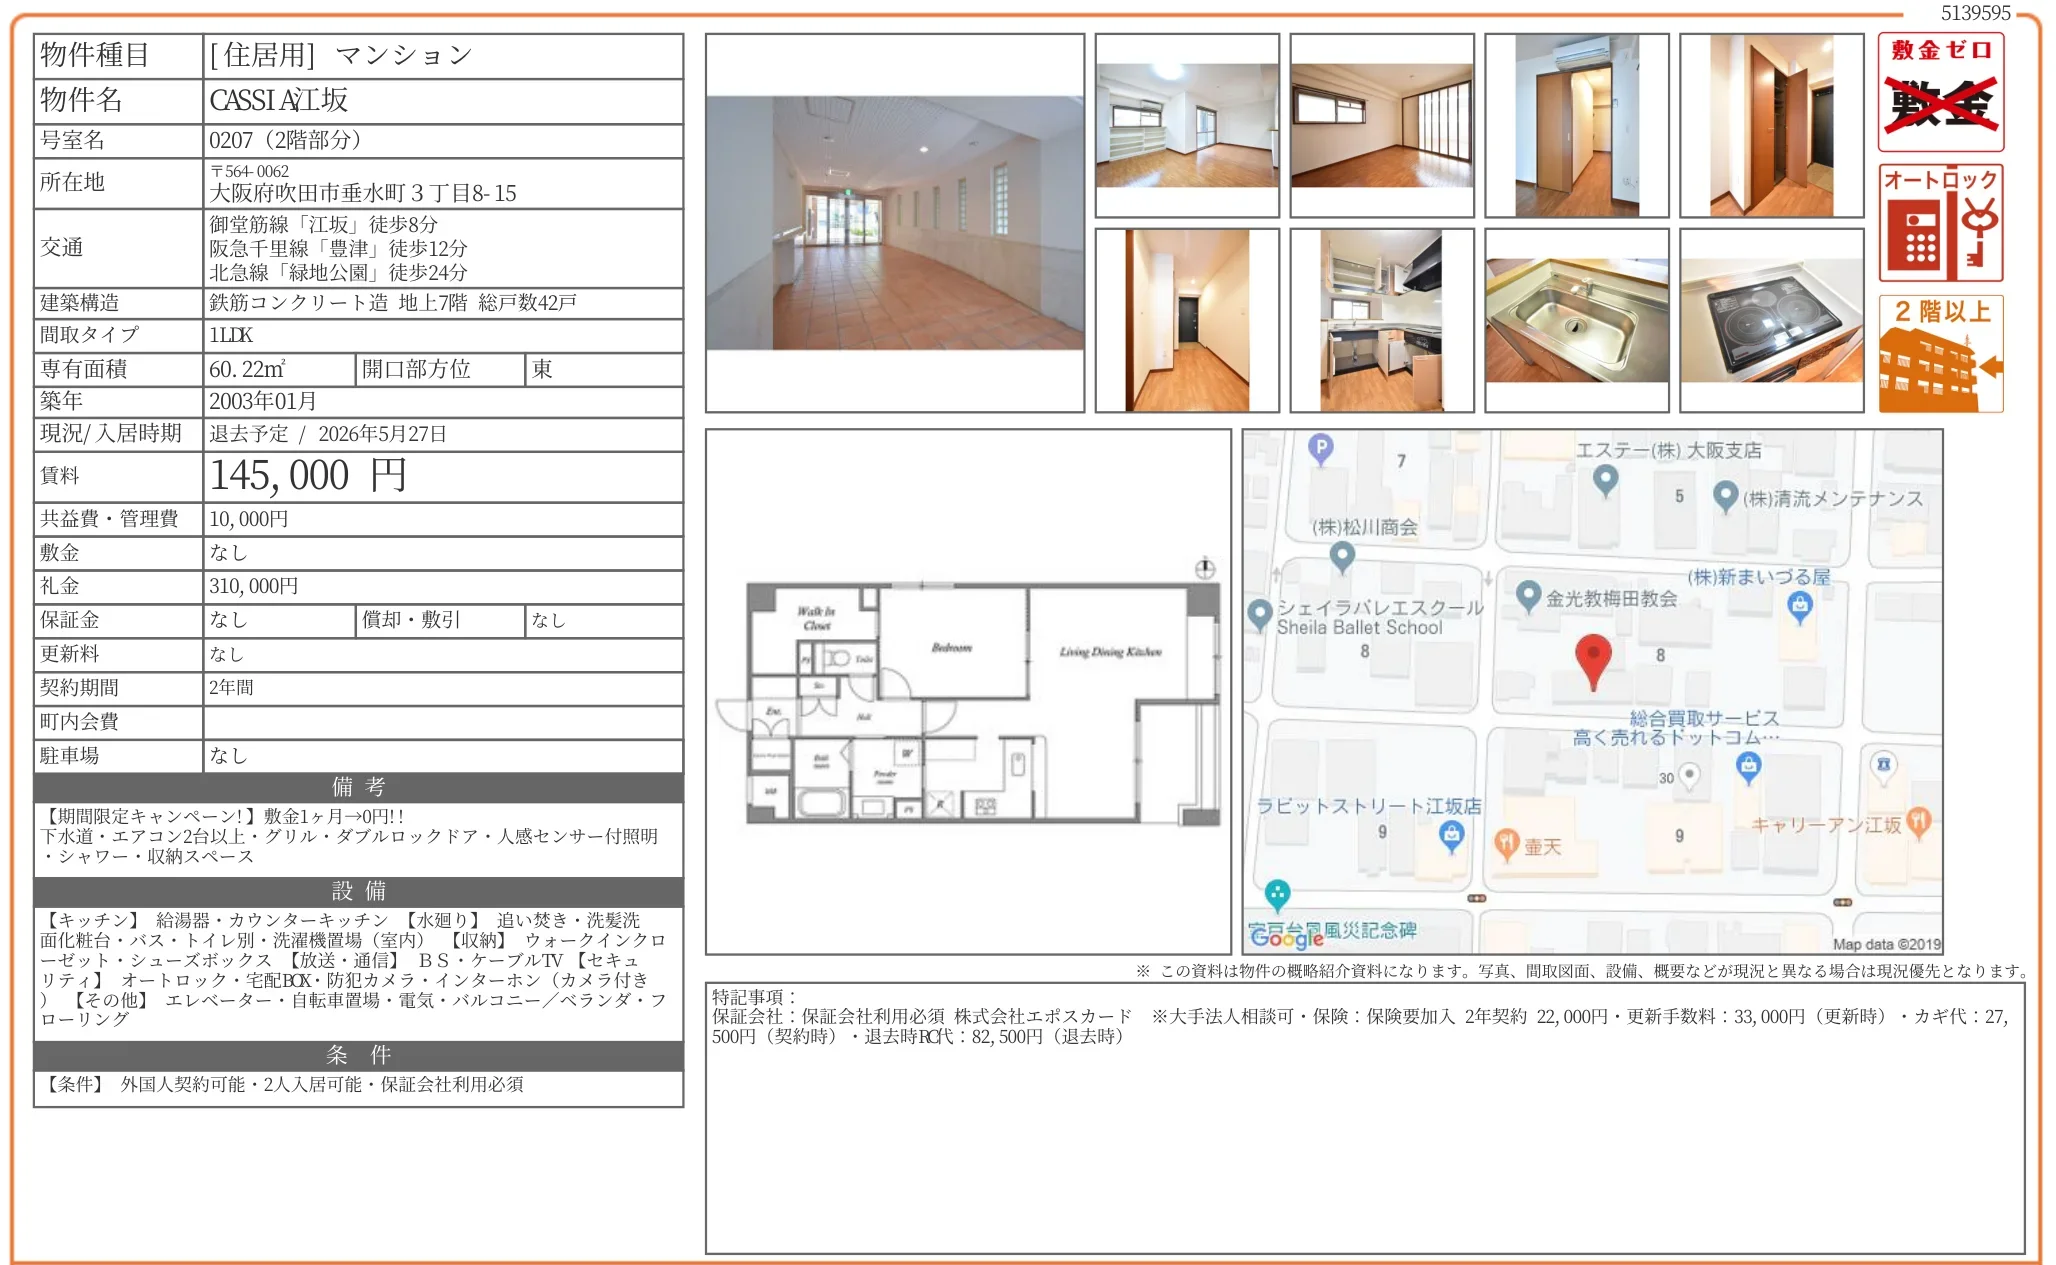This screenshot has height=1265, width=2056.
Task: Select the オートロック auto-lock intercom icon
Action: pyautogui.click(x=1940, y=220)
